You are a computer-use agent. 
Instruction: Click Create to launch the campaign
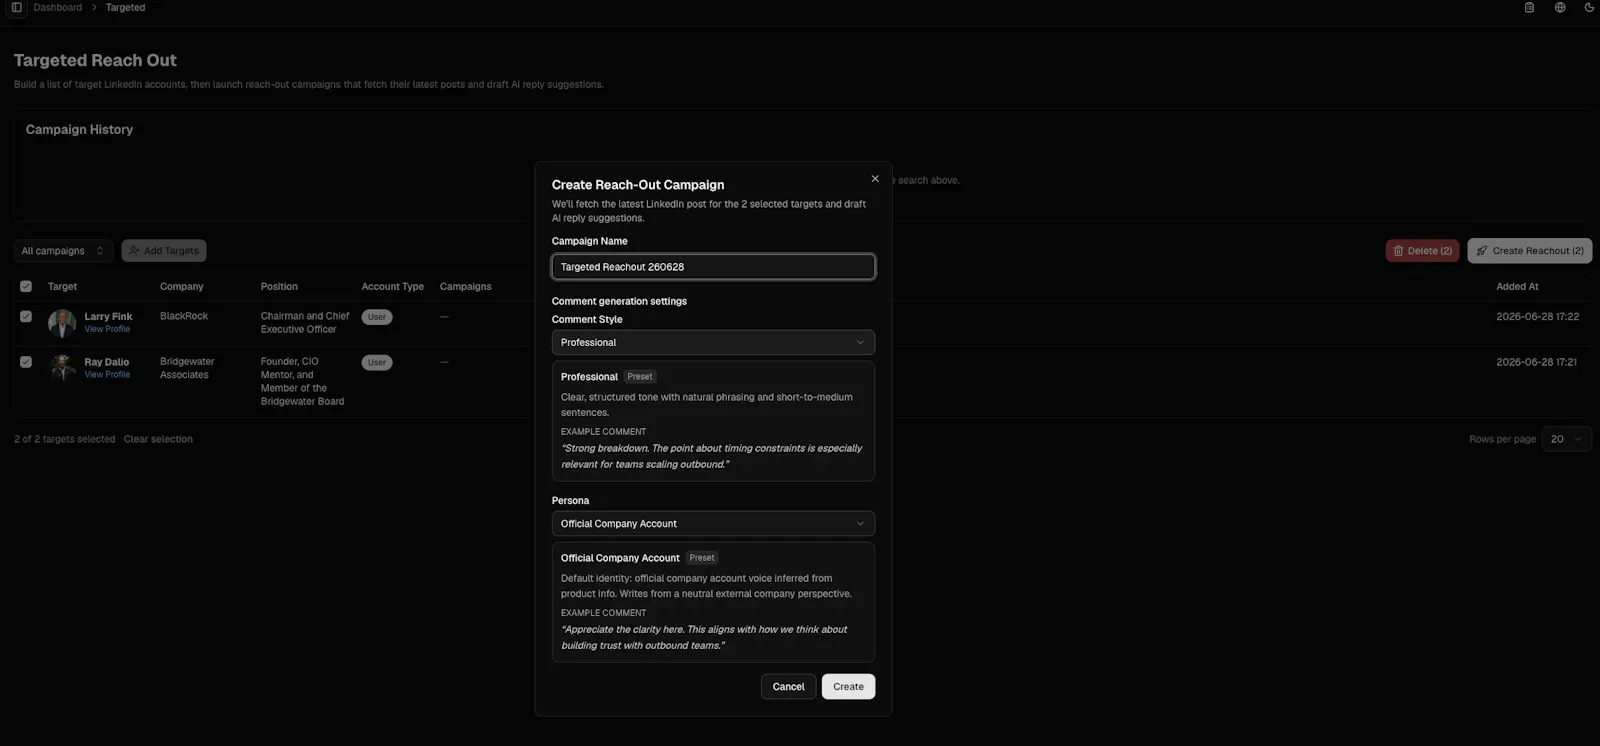click(x=848, y=687)
